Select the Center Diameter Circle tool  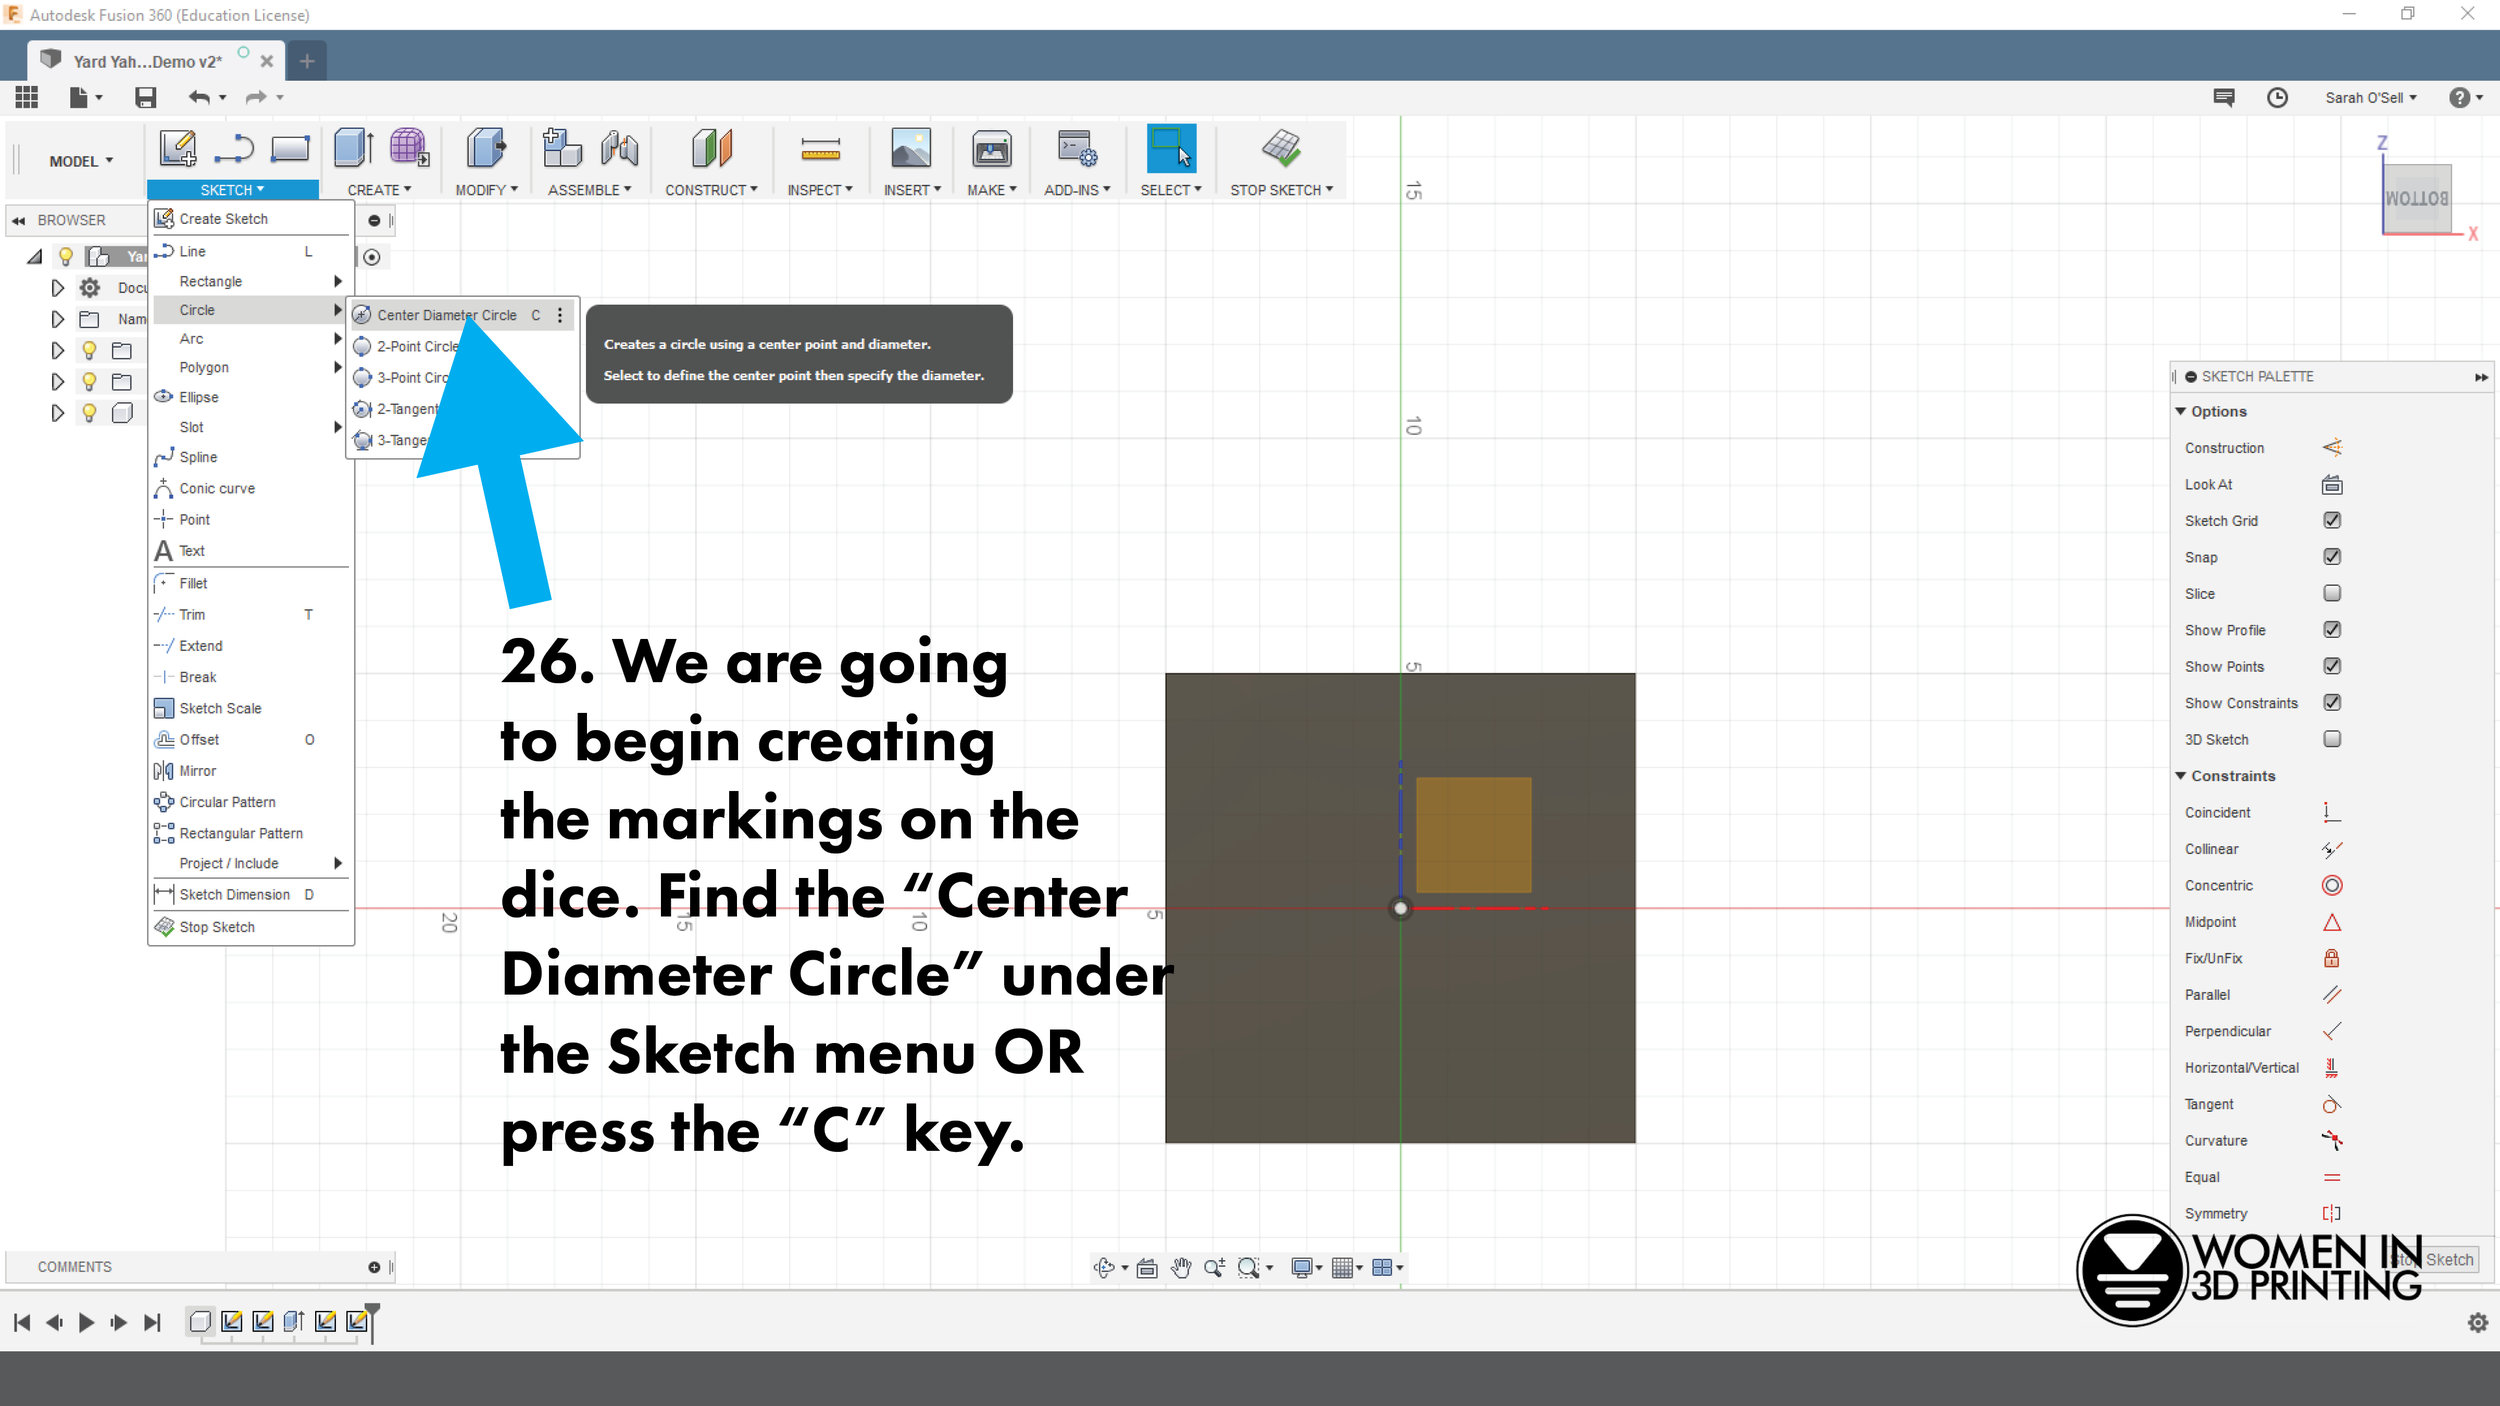point(446,314)
